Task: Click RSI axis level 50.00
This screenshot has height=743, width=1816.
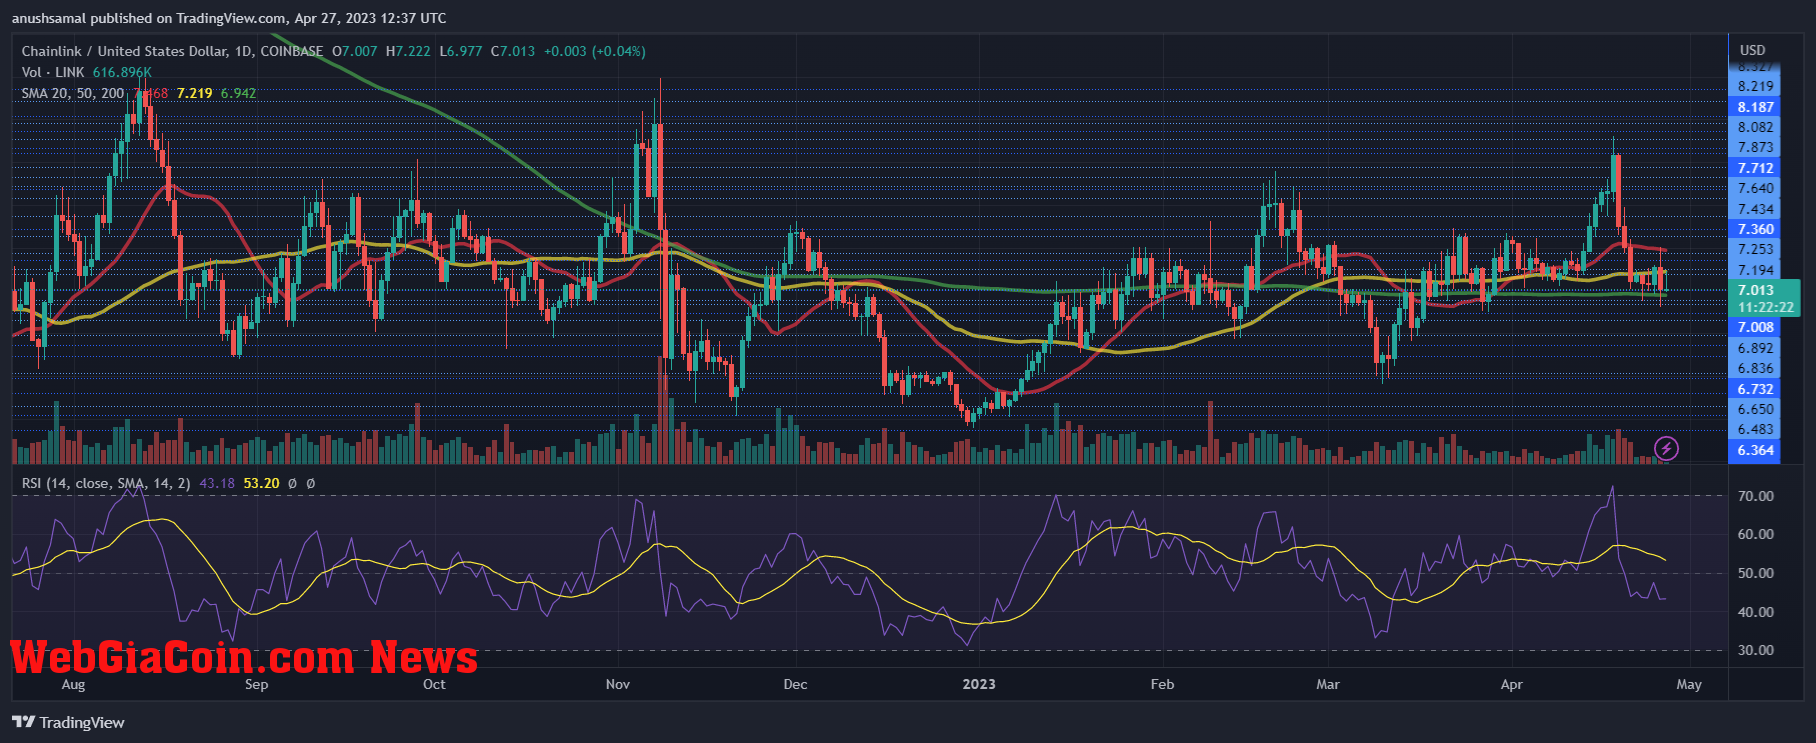Action: 1756,573
